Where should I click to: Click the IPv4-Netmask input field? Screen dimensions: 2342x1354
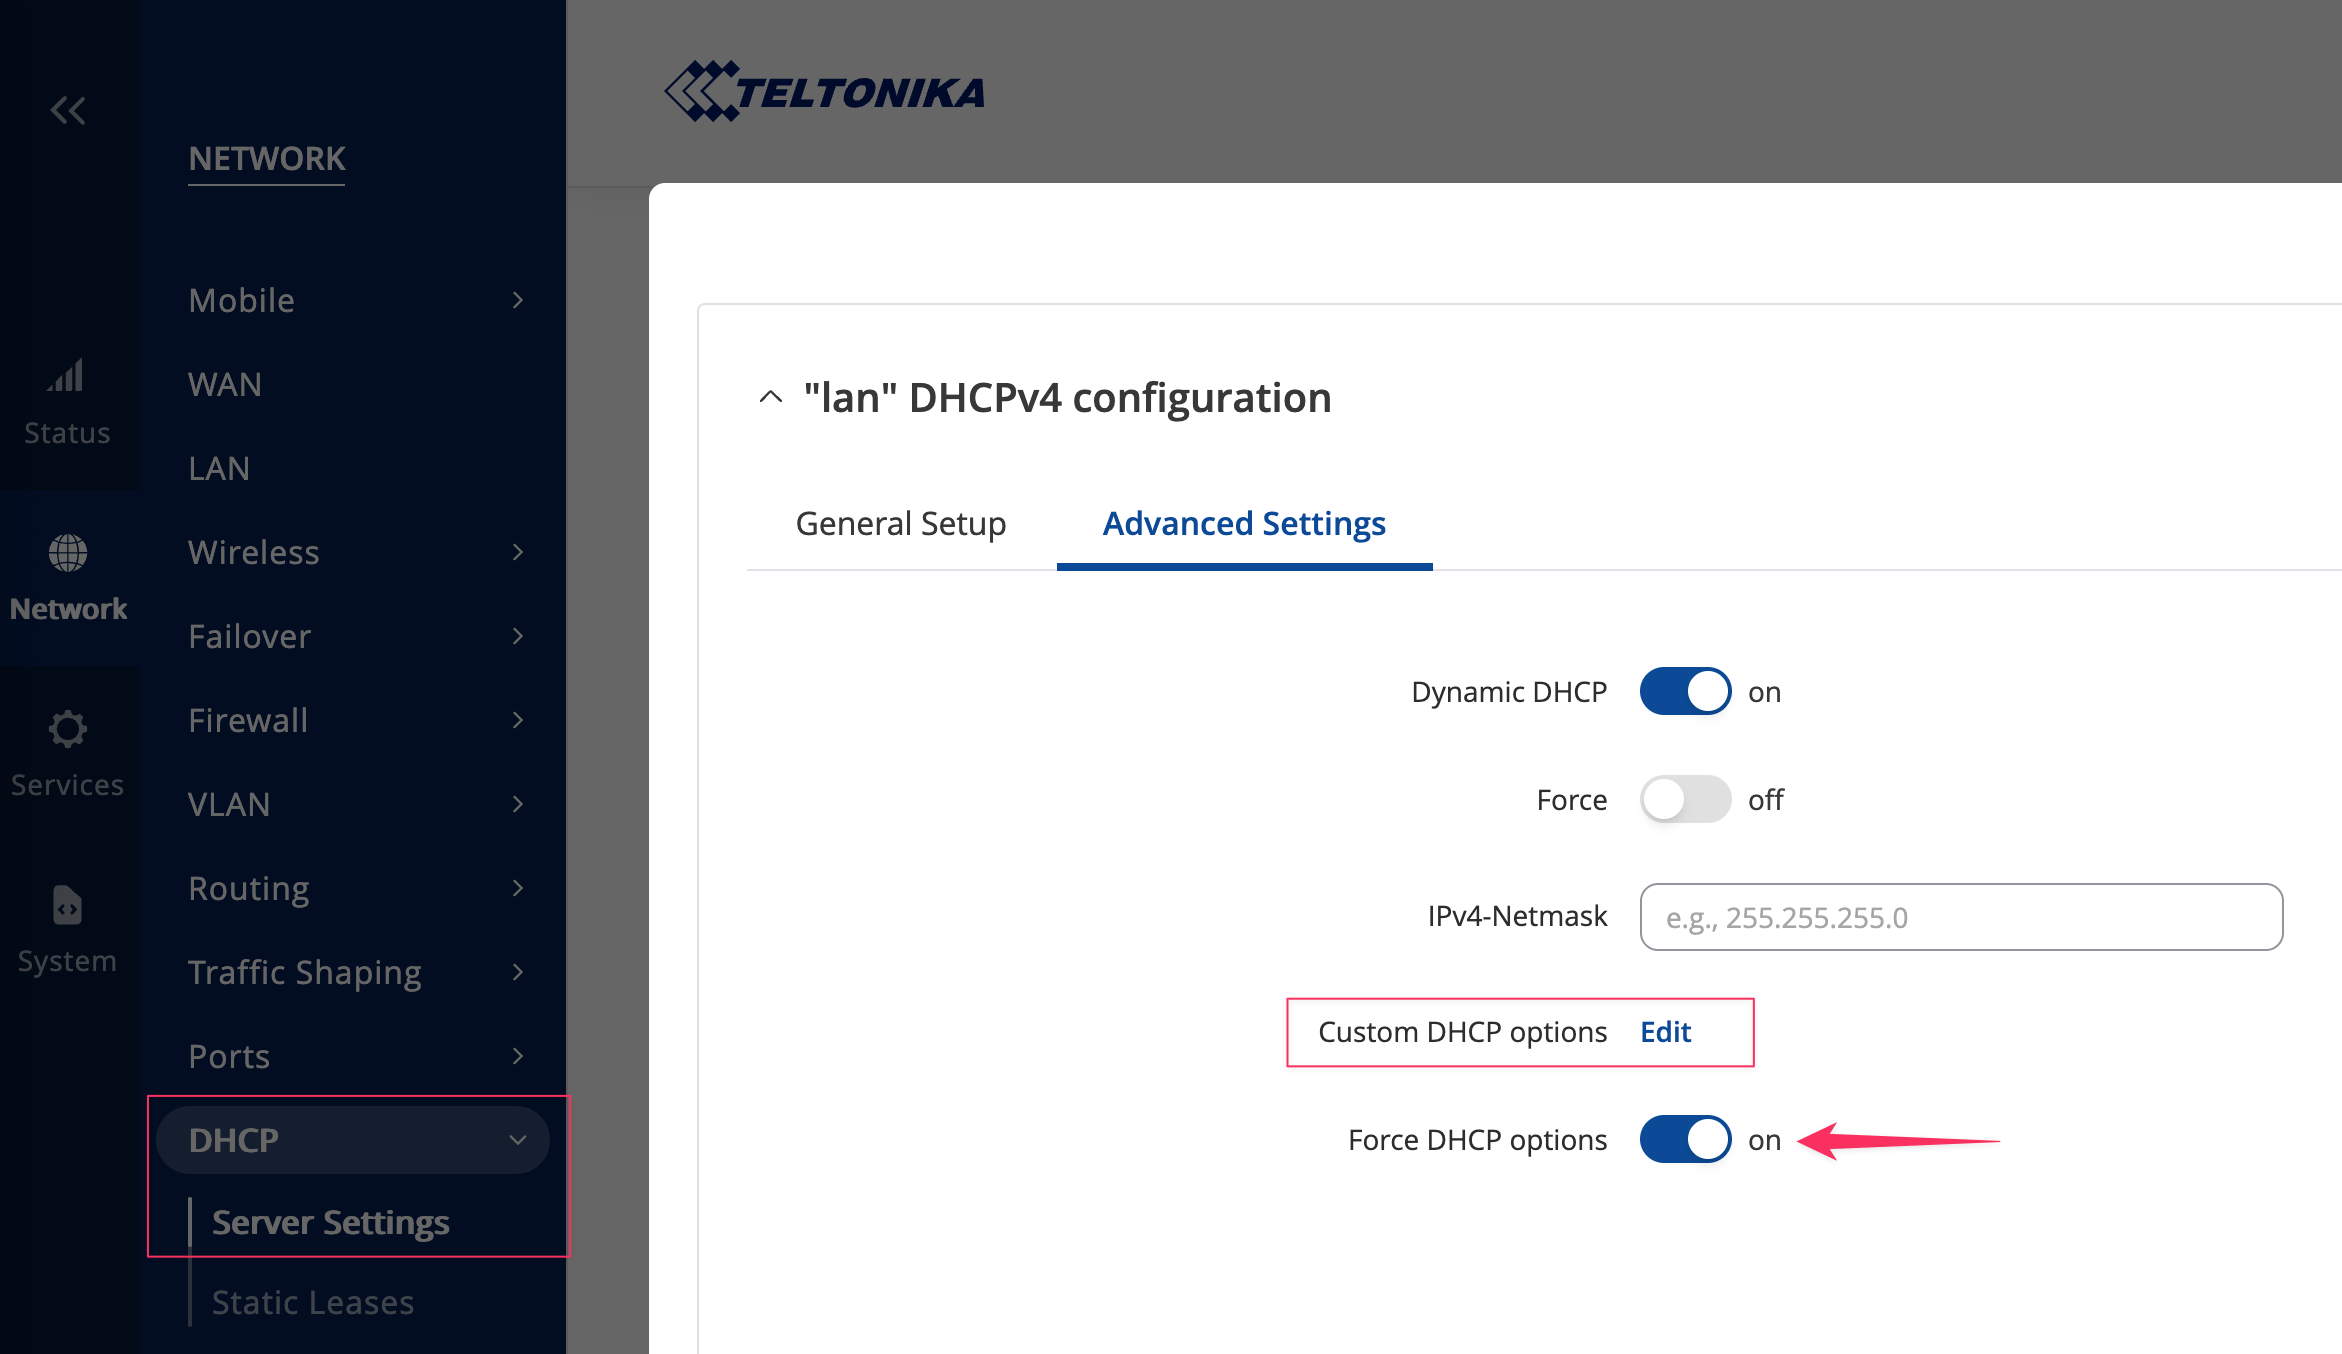coord(1960,917)
